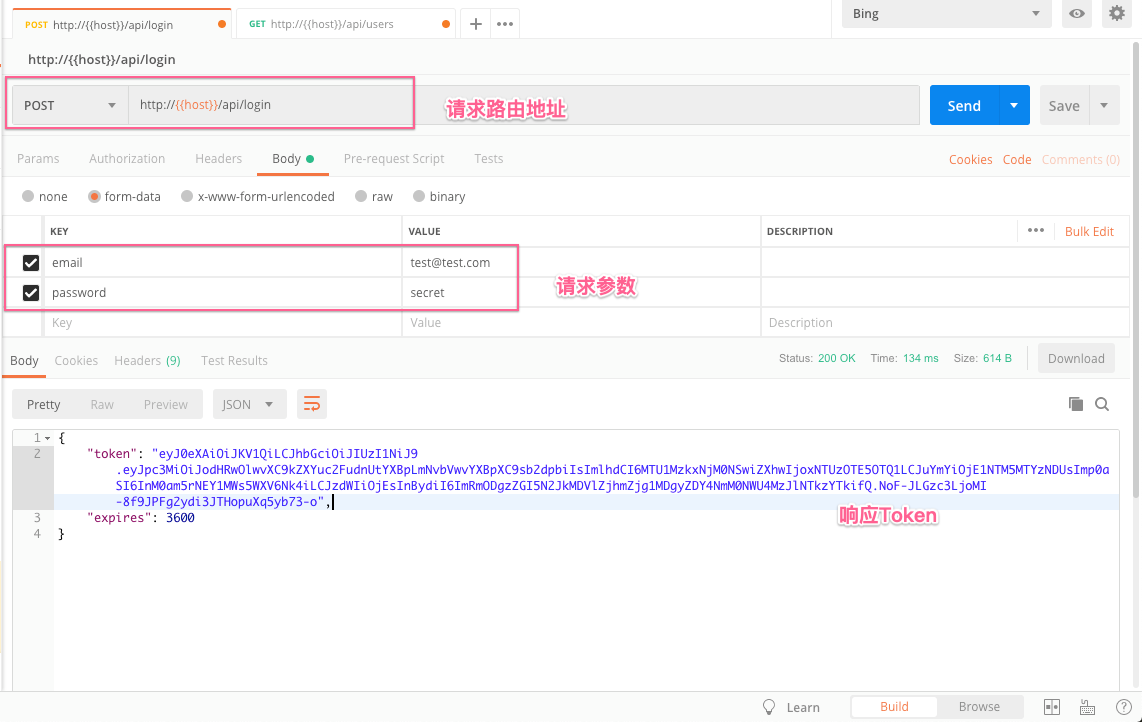This screenshot has height=722, width=1142.
Task: Click the expires 3600 value
Action: pos(180,517)
